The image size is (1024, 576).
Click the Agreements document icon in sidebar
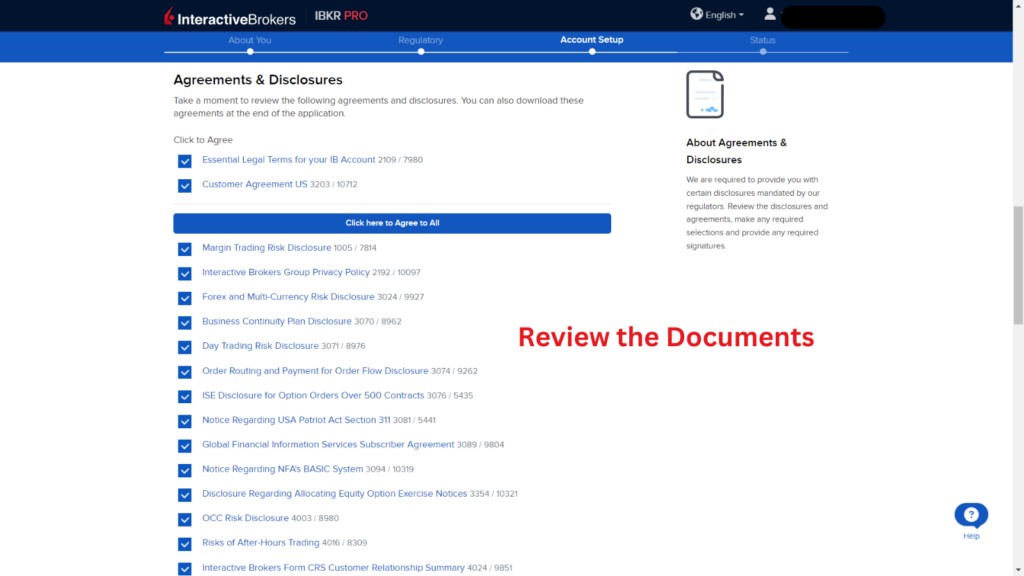[705, 92]
